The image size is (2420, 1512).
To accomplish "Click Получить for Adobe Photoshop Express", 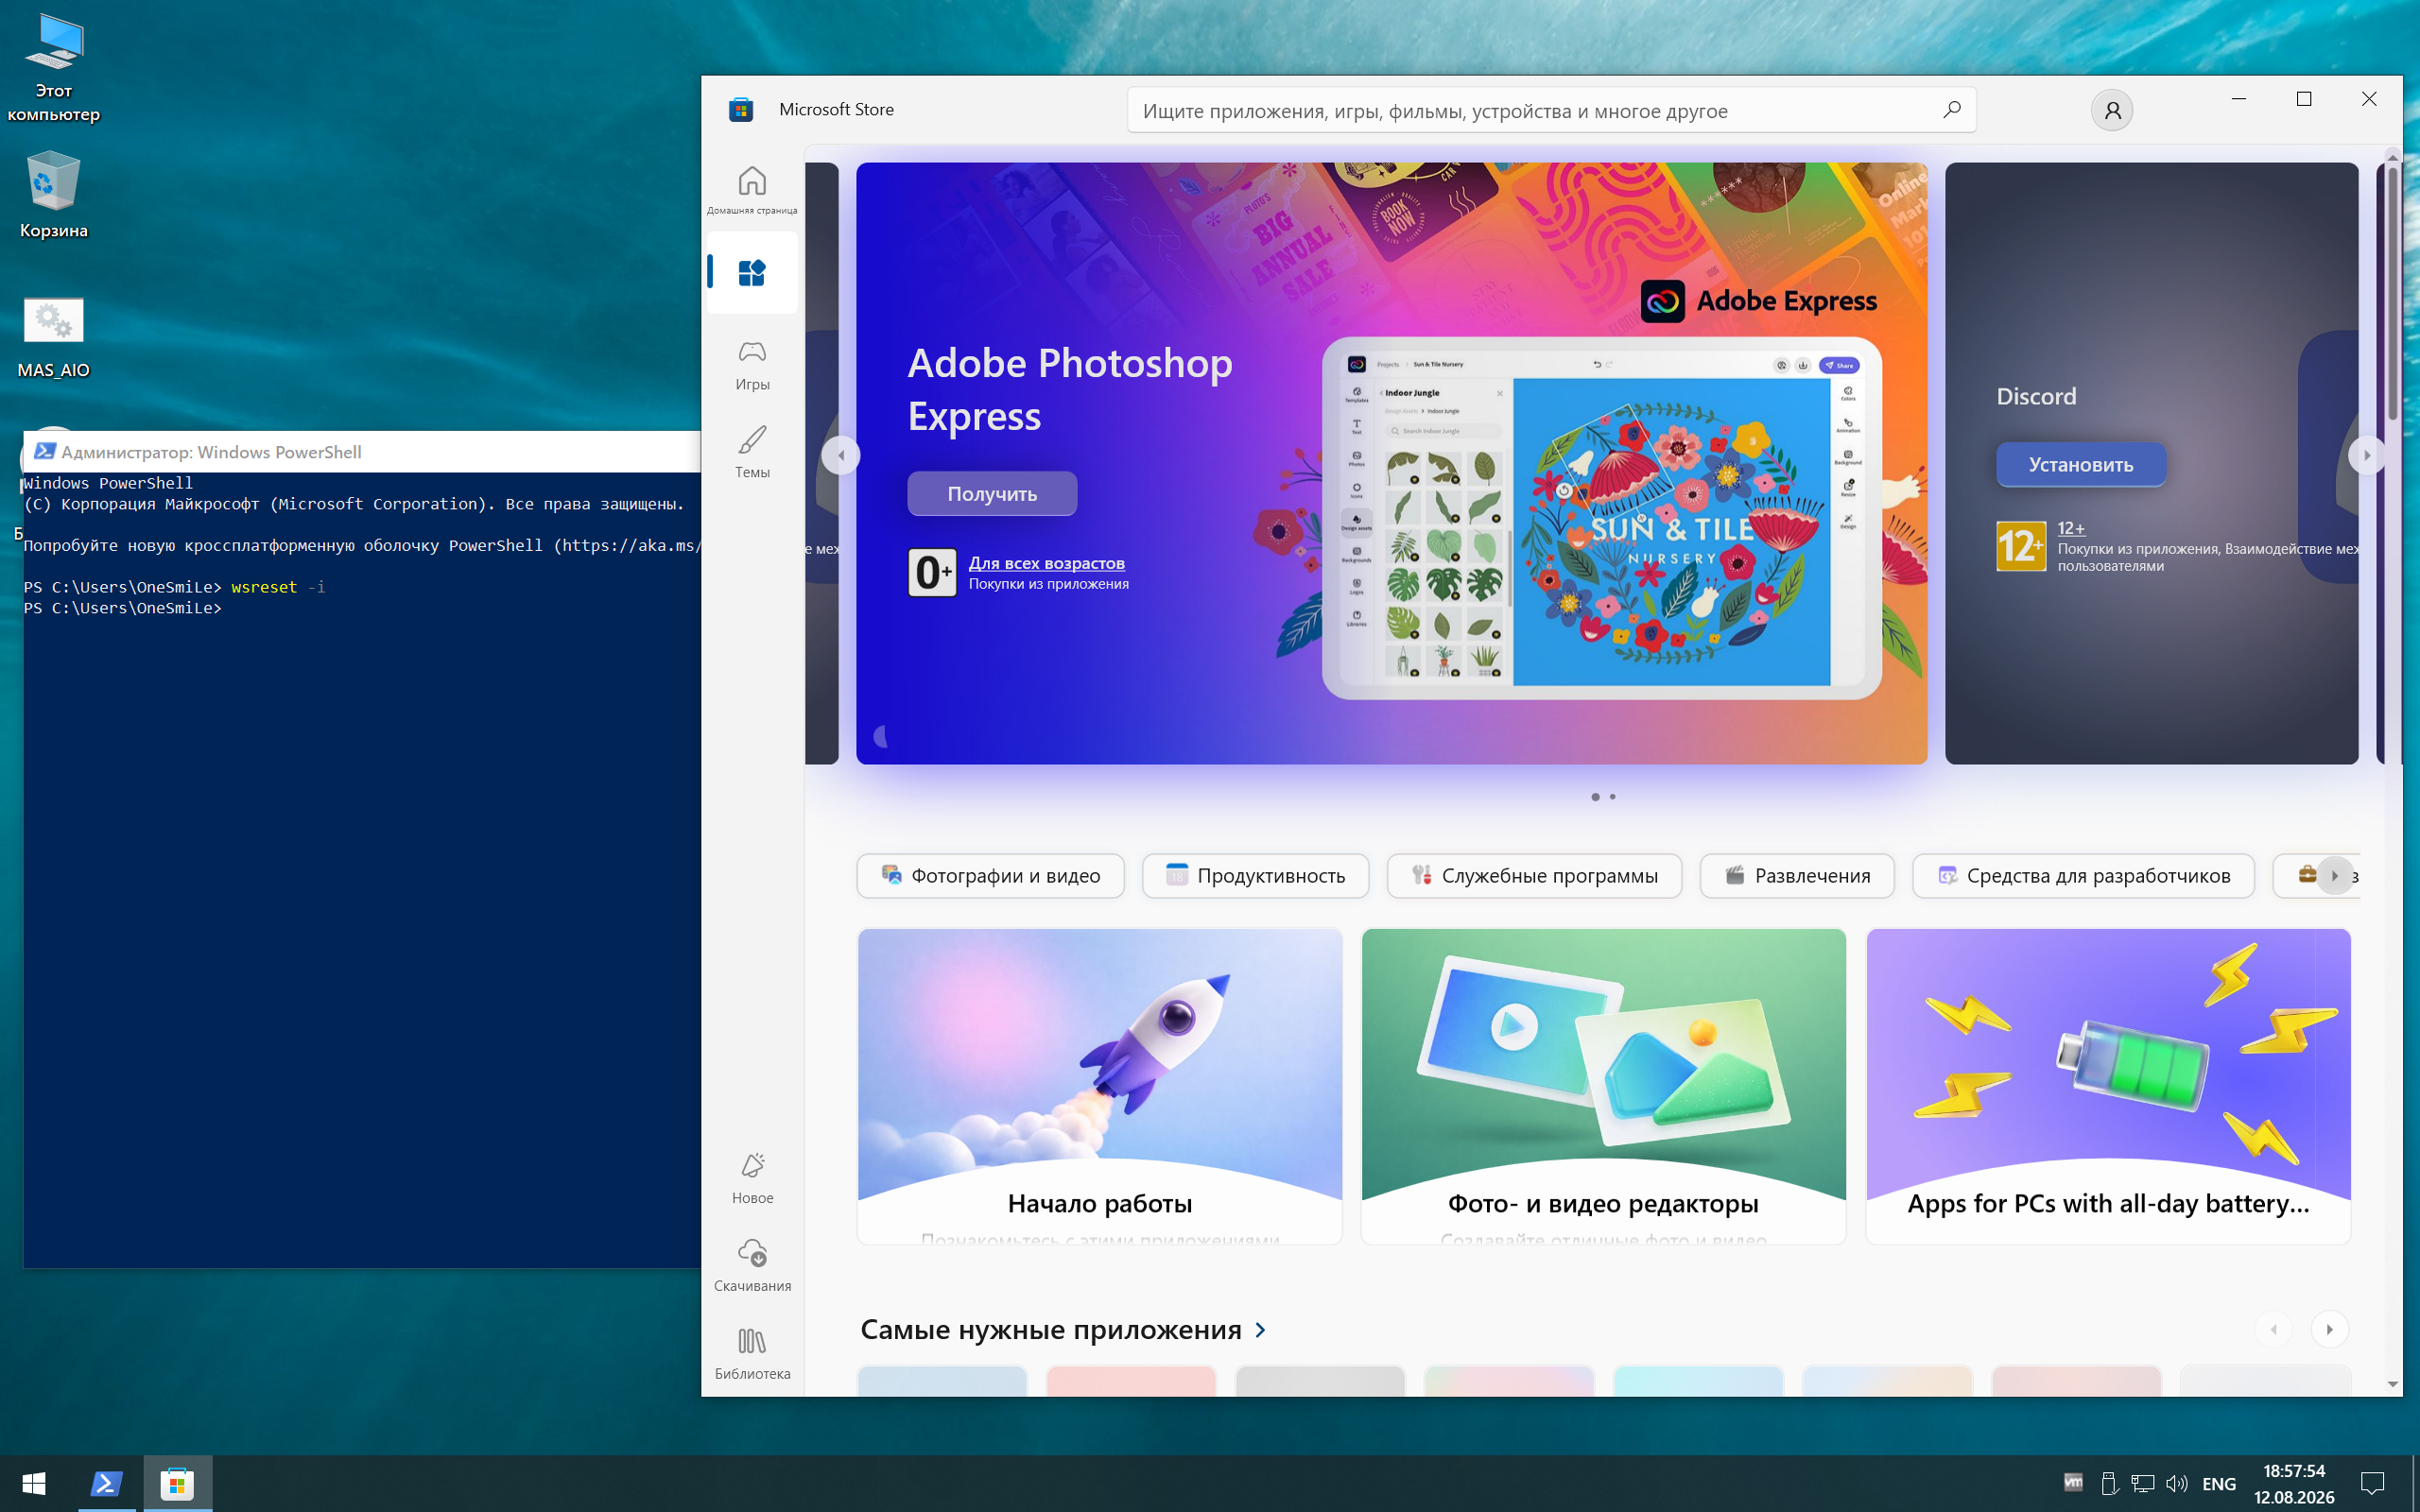I will pos(992,494).
